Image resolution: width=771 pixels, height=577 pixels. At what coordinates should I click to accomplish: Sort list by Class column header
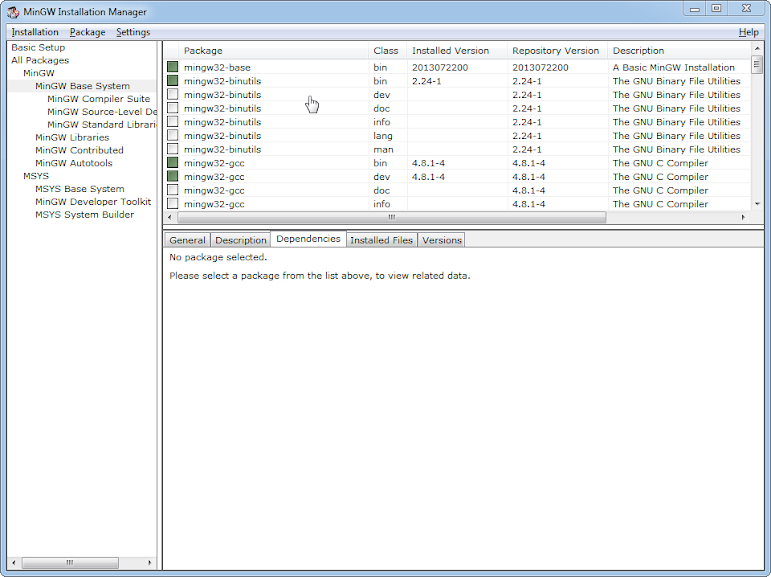tap(387, 50)
